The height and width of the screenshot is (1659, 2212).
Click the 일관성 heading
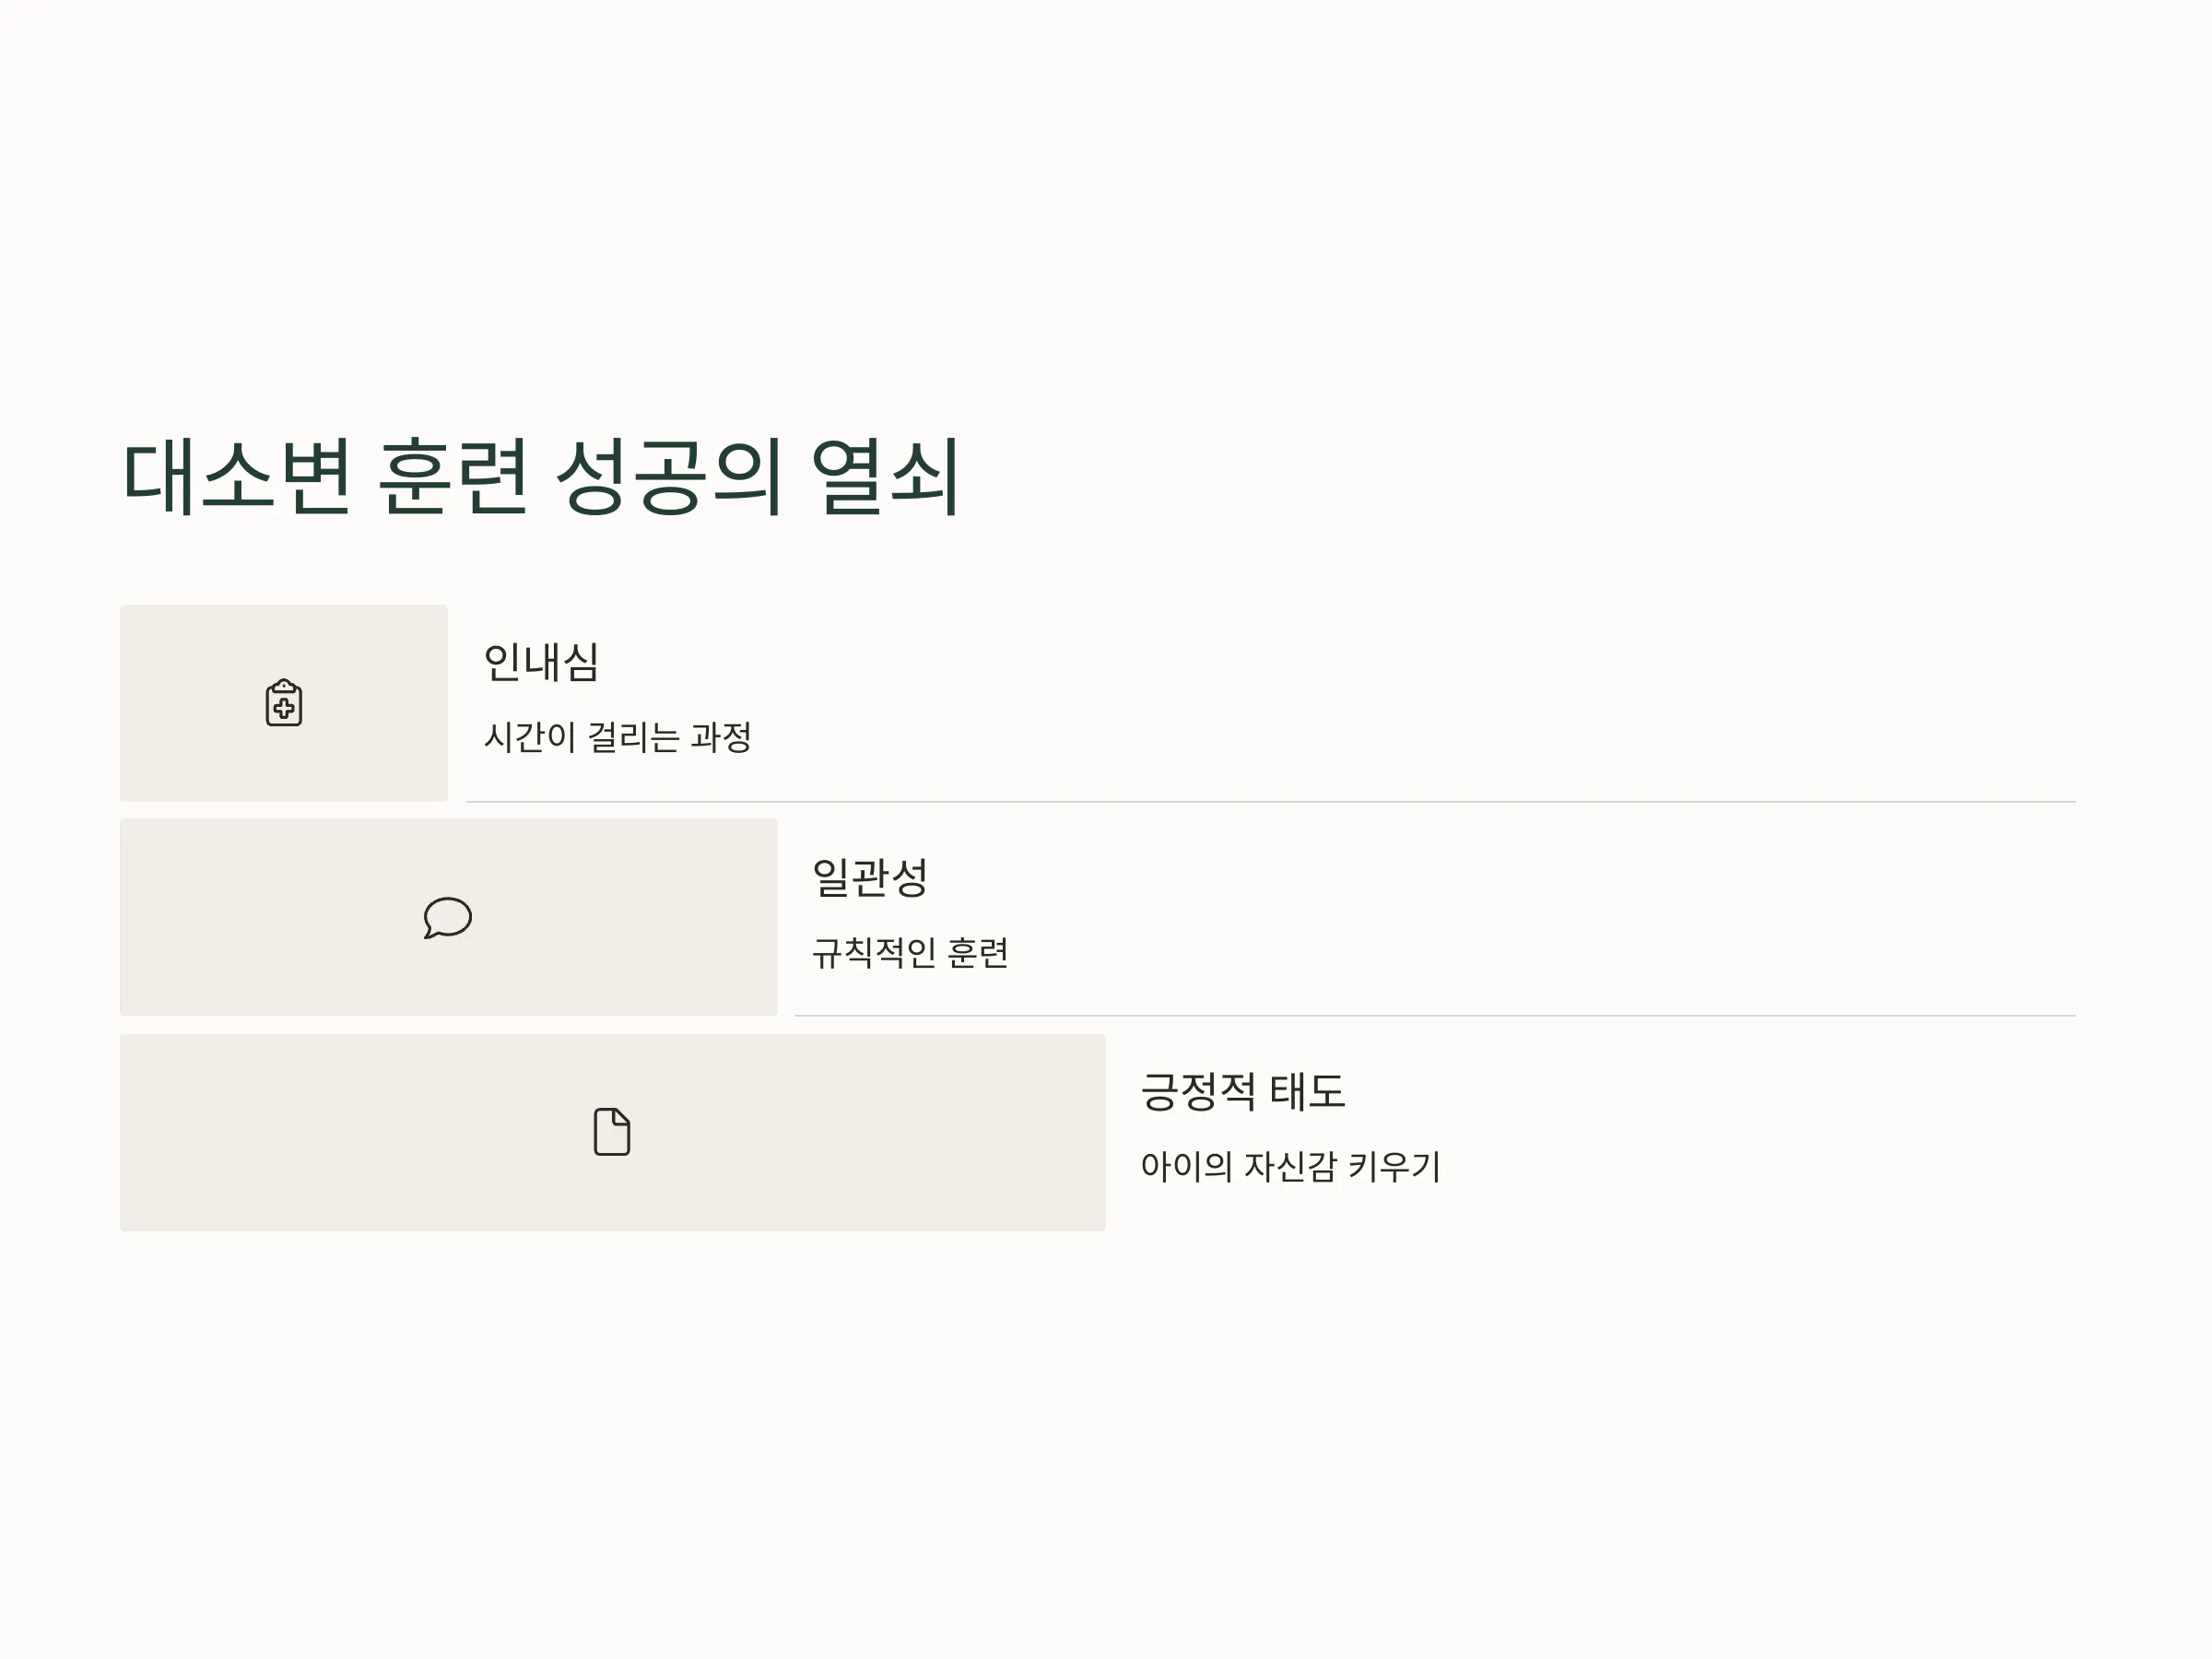point(870,877)
